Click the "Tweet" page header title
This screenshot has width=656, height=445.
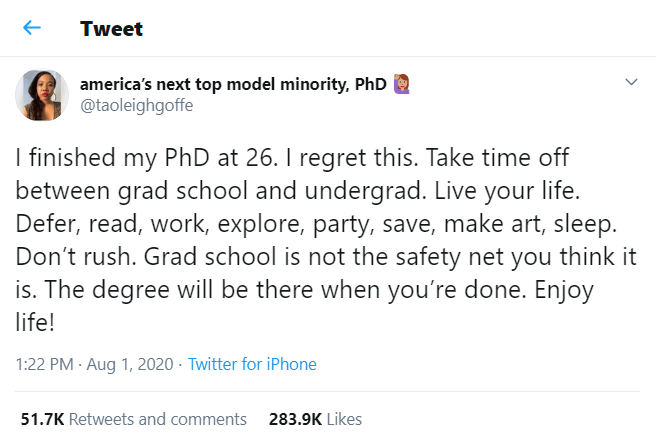[x=111, y=29]
